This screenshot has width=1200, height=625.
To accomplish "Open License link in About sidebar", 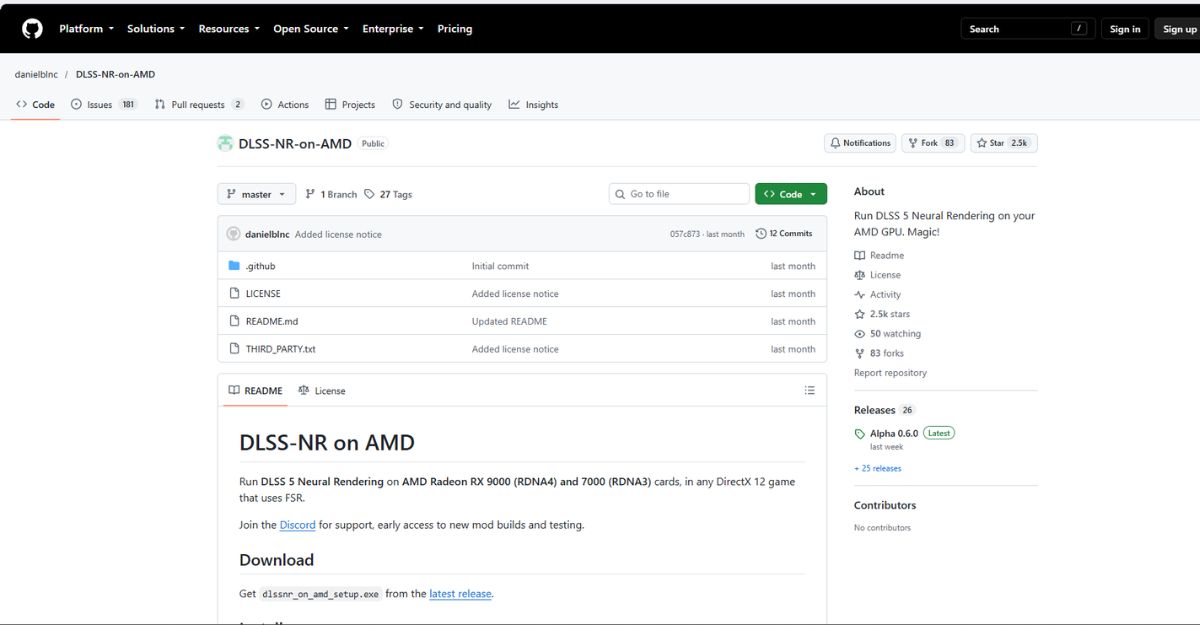I will (x=877, y=275).
